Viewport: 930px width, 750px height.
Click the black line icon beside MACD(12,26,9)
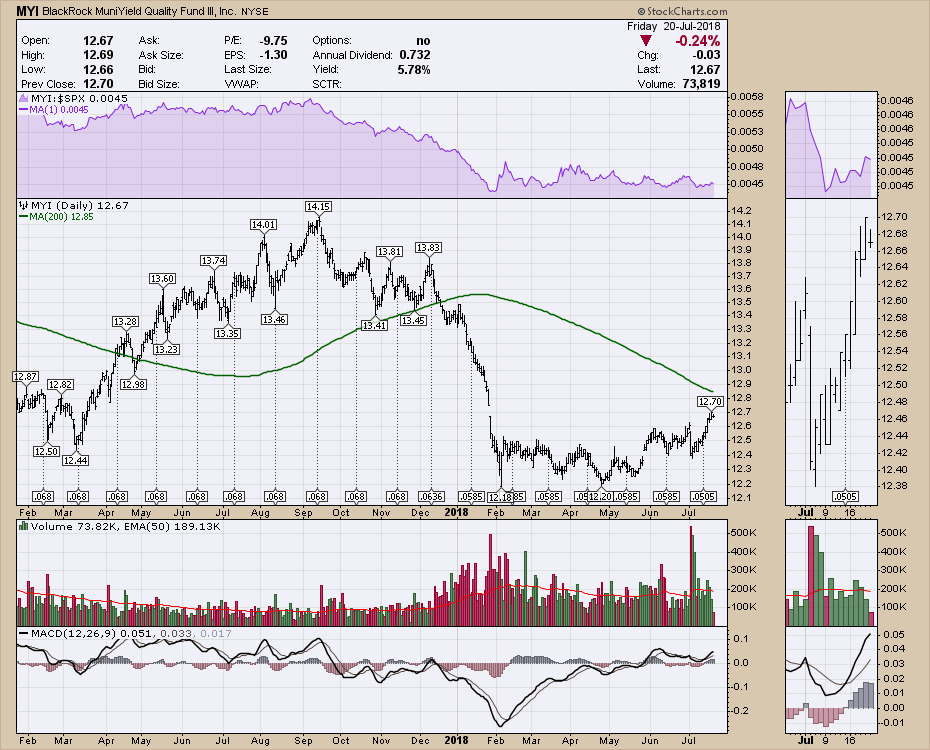point(24,634)
